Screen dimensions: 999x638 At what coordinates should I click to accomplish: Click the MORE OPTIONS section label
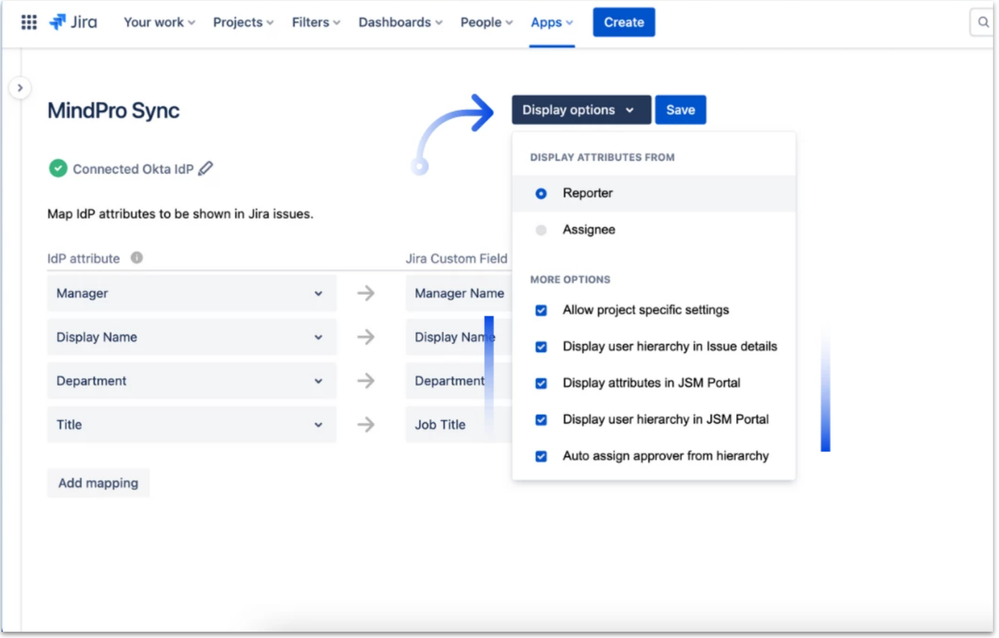coord(570,280)
